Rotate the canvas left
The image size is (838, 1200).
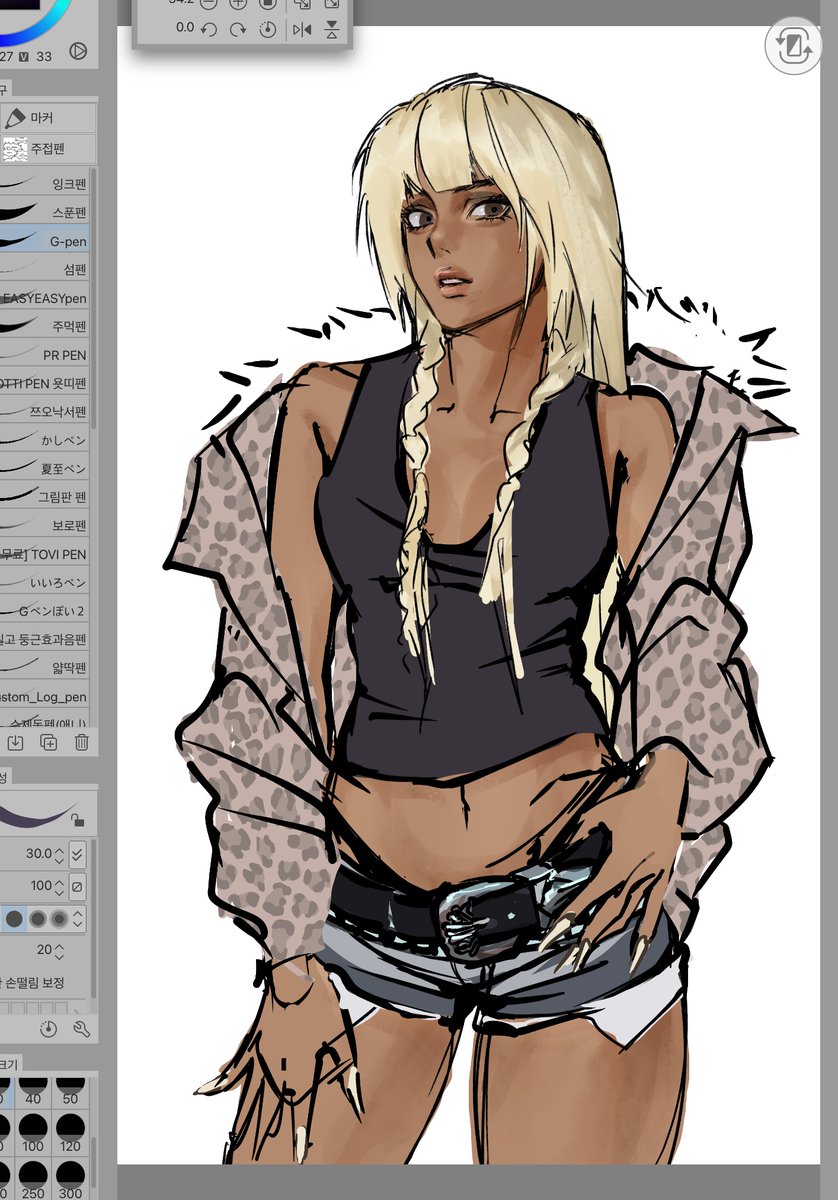pos(209,29)
